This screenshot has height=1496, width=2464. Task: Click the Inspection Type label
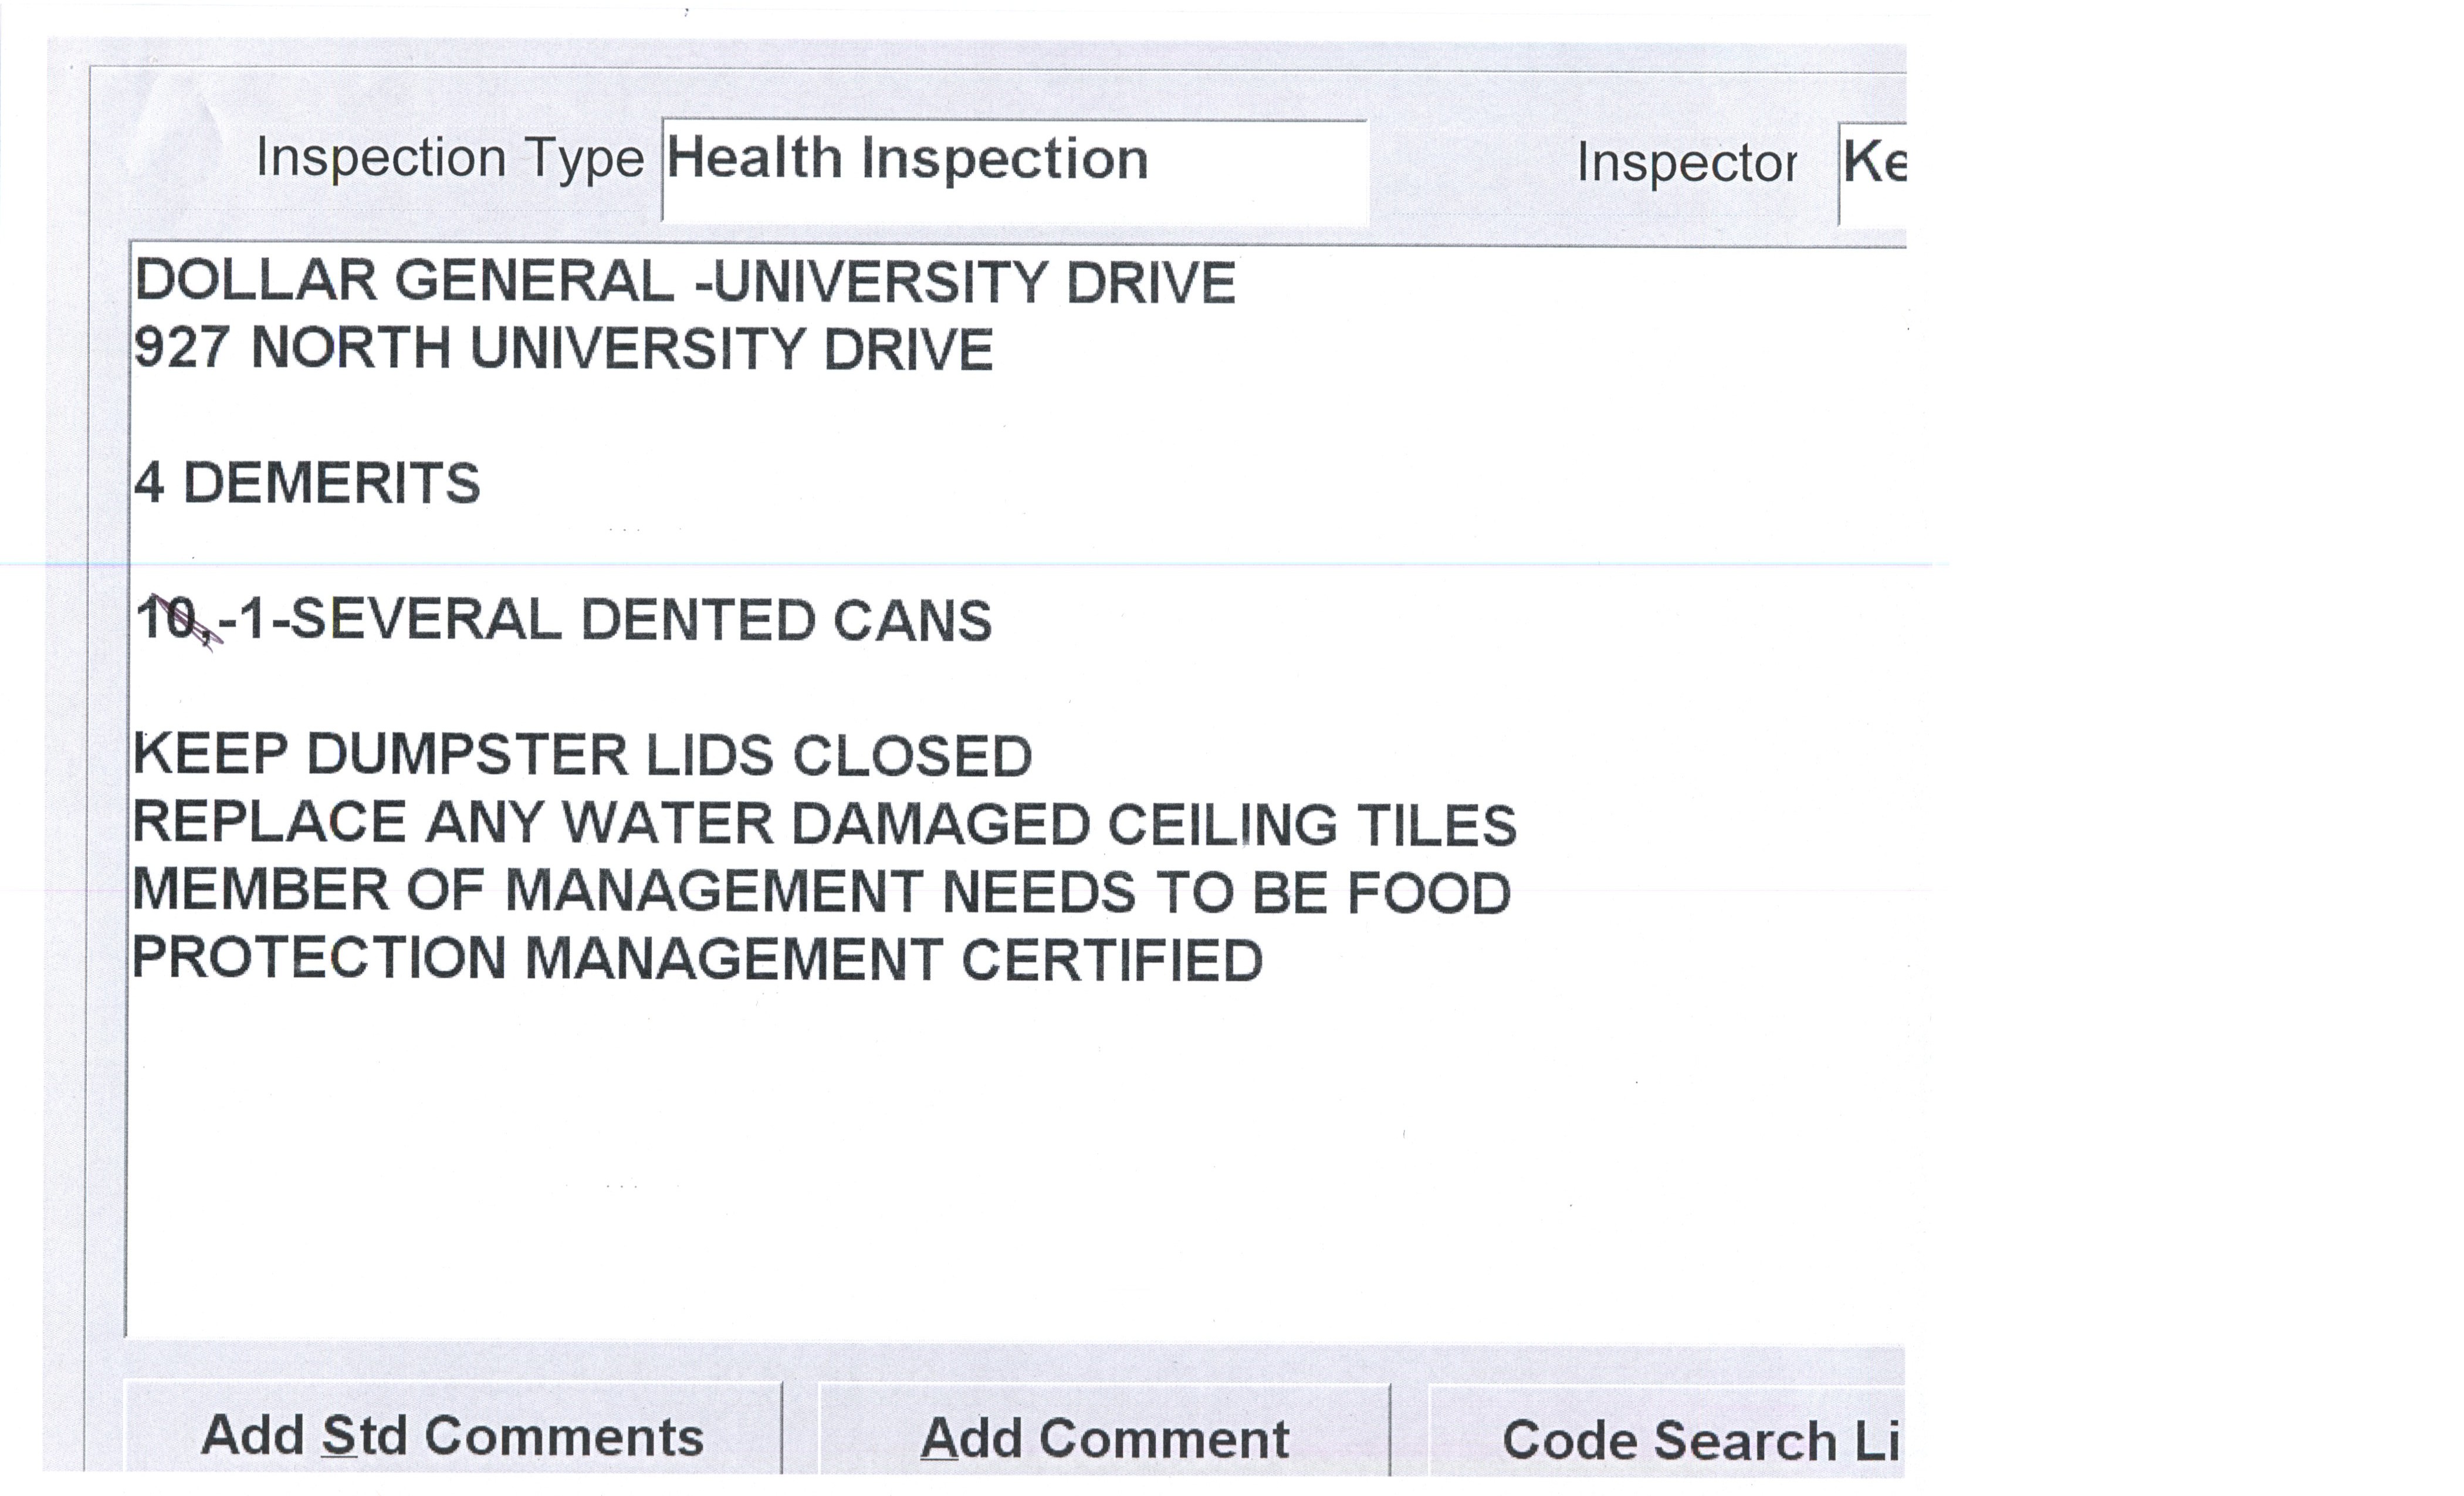click(x=449, y=158)
